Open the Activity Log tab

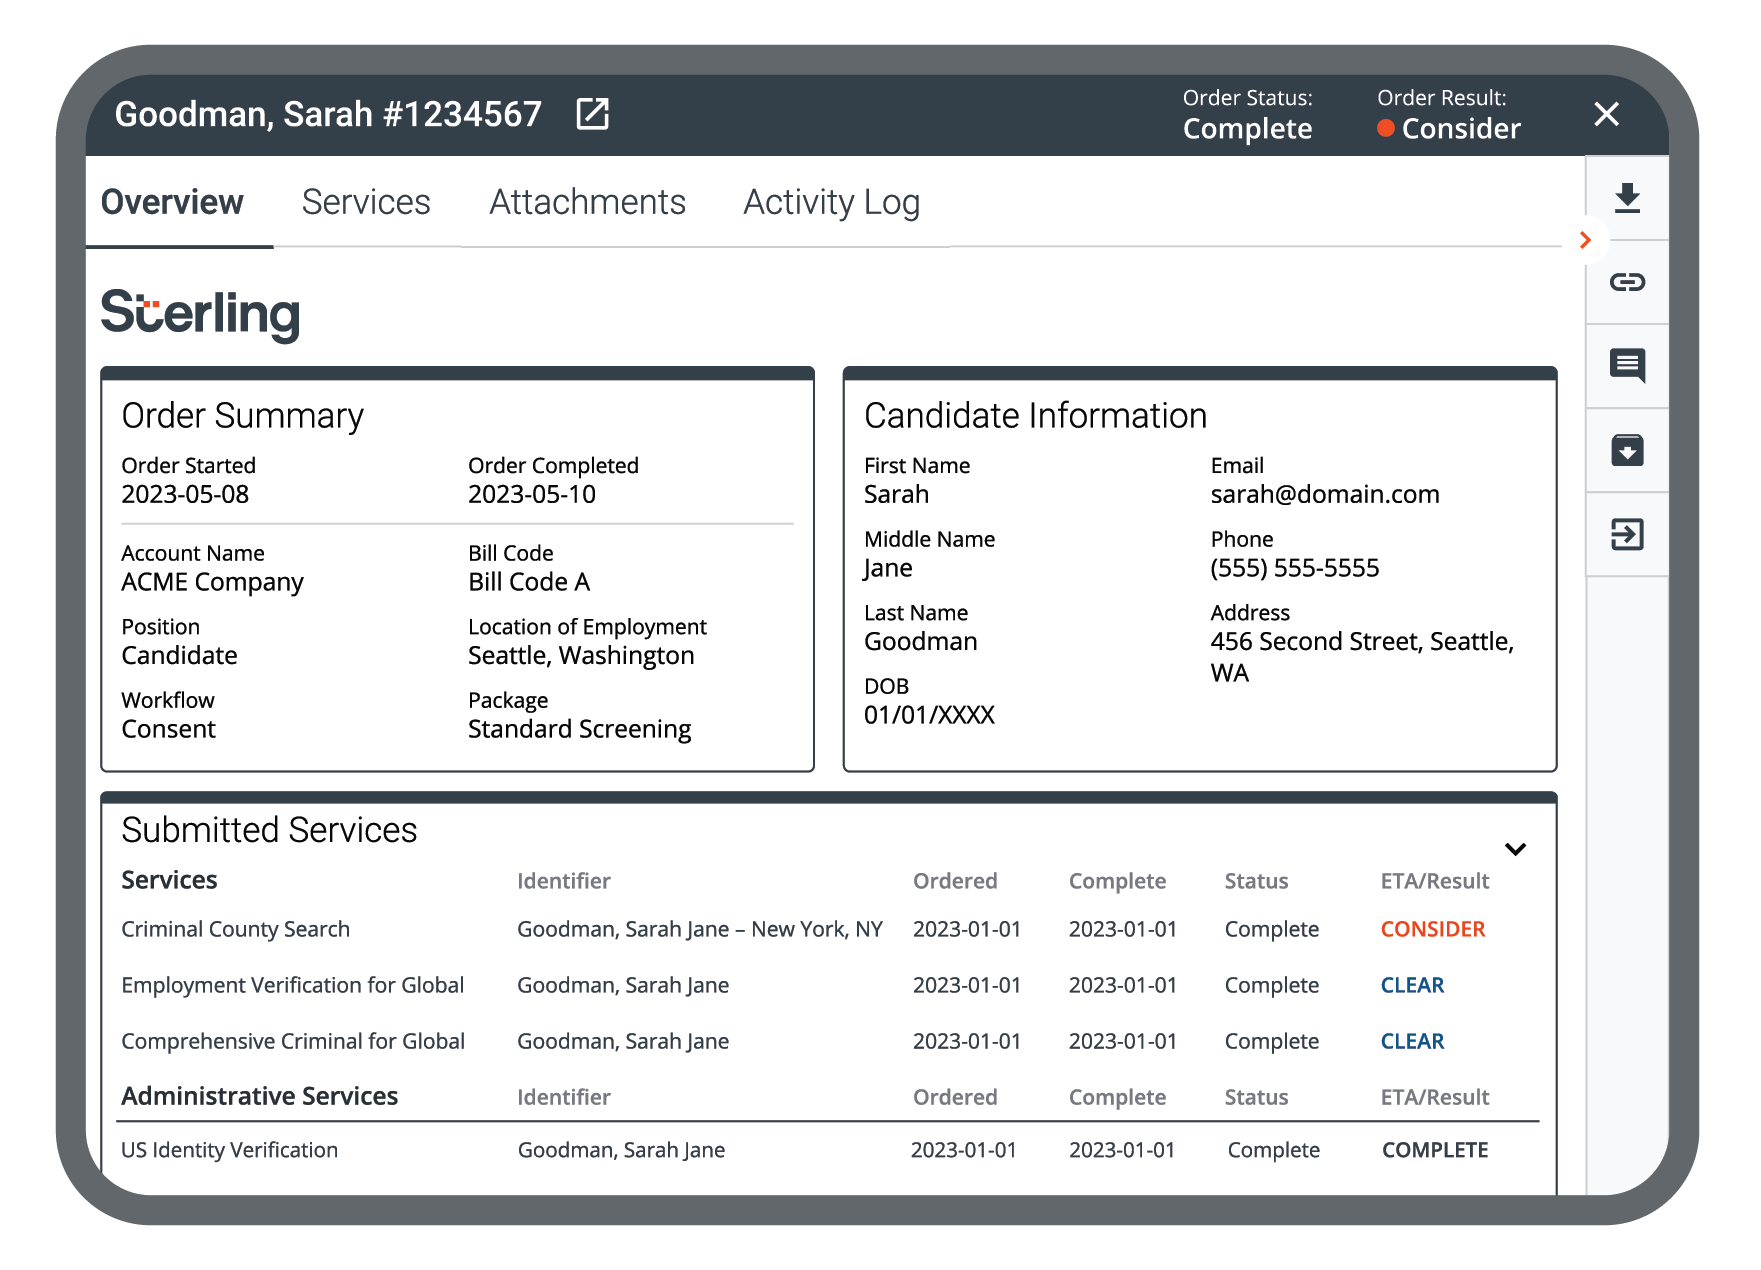point(831,202)
